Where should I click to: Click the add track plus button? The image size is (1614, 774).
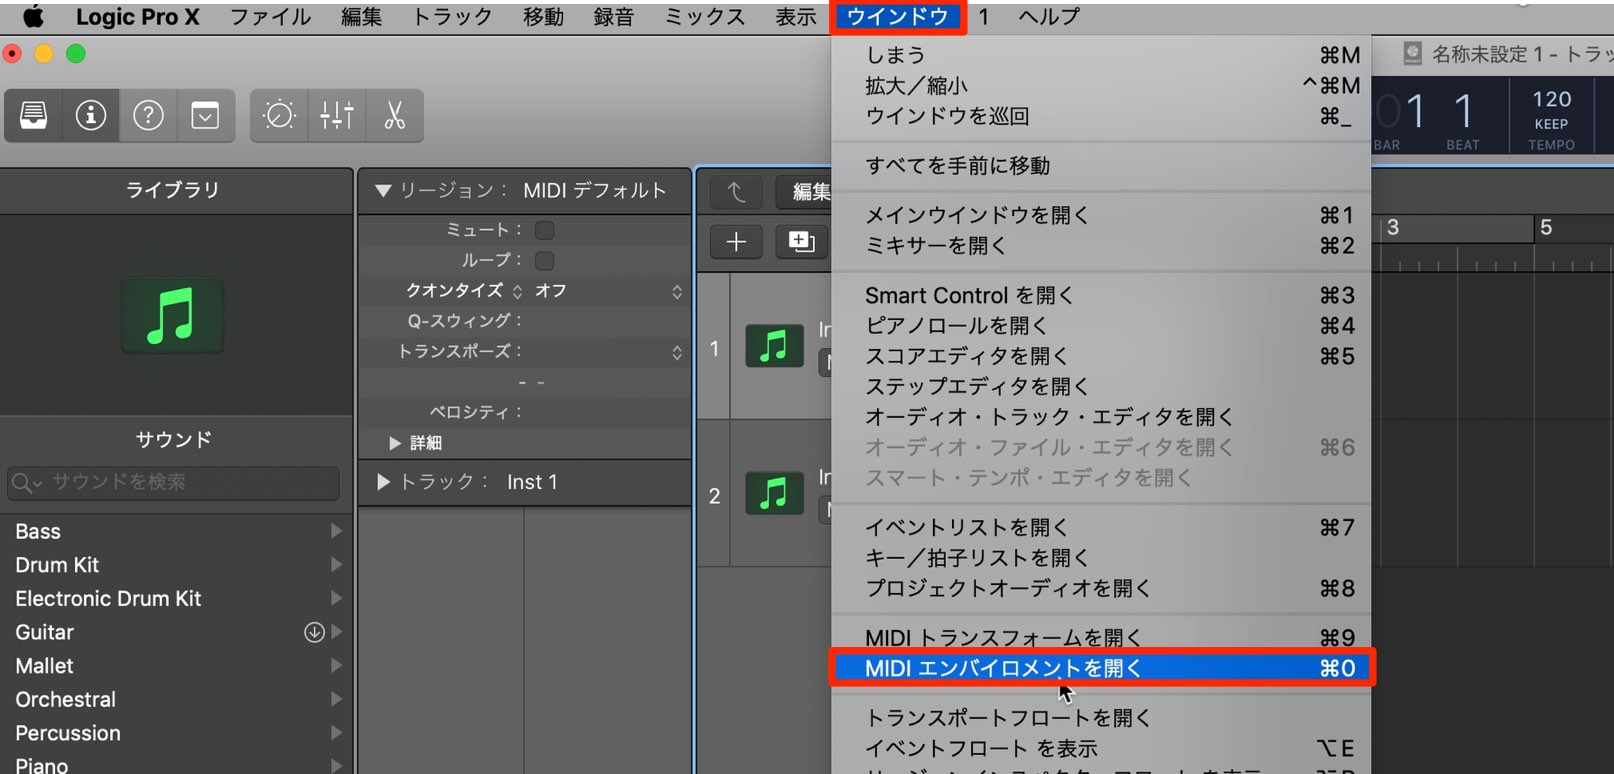[736, 241]
